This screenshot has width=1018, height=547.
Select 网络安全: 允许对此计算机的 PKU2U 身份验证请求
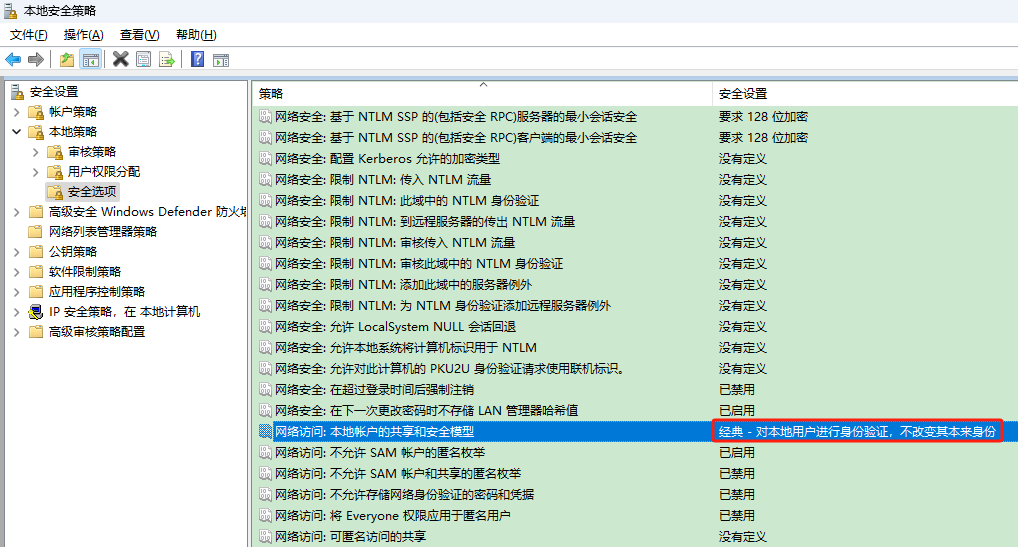(x=450, y=369)
